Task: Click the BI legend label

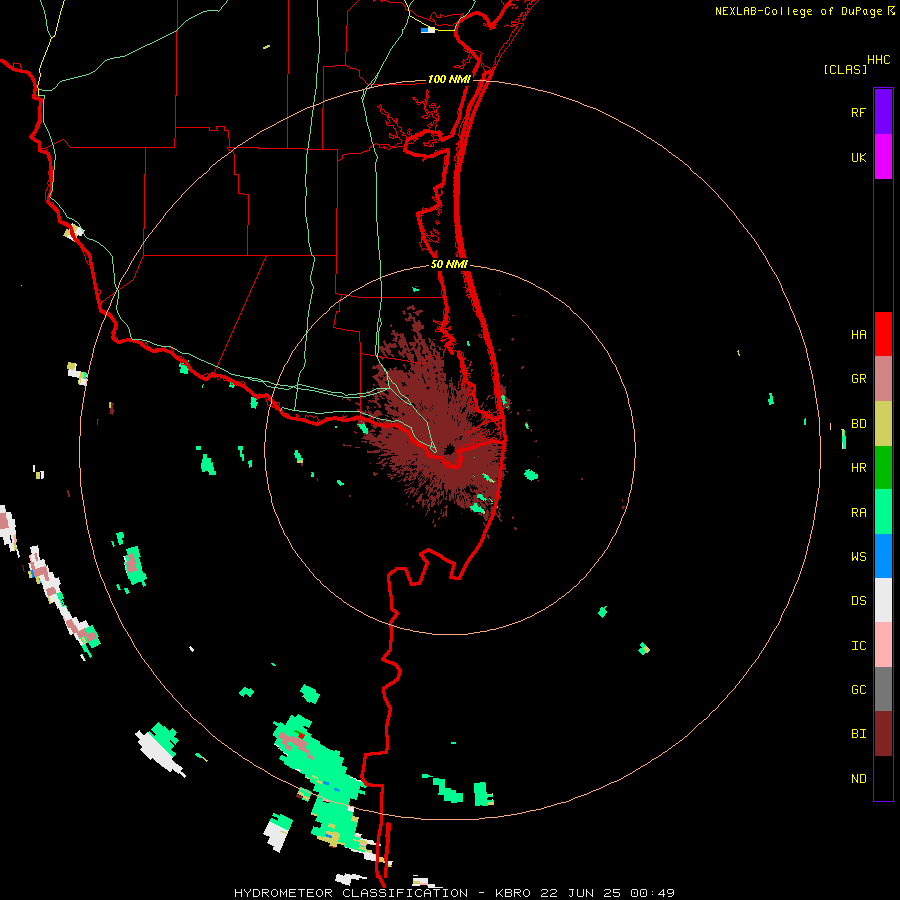Action: tap(858, 734)
